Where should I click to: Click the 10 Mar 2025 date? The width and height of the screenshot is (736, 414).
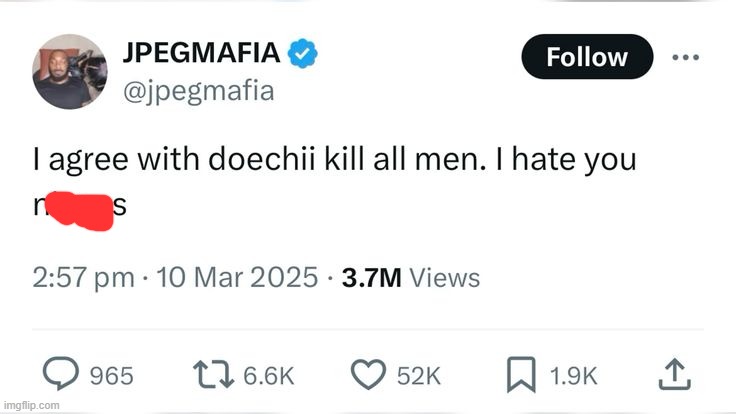pyautogui.click(x=229, y=277)
